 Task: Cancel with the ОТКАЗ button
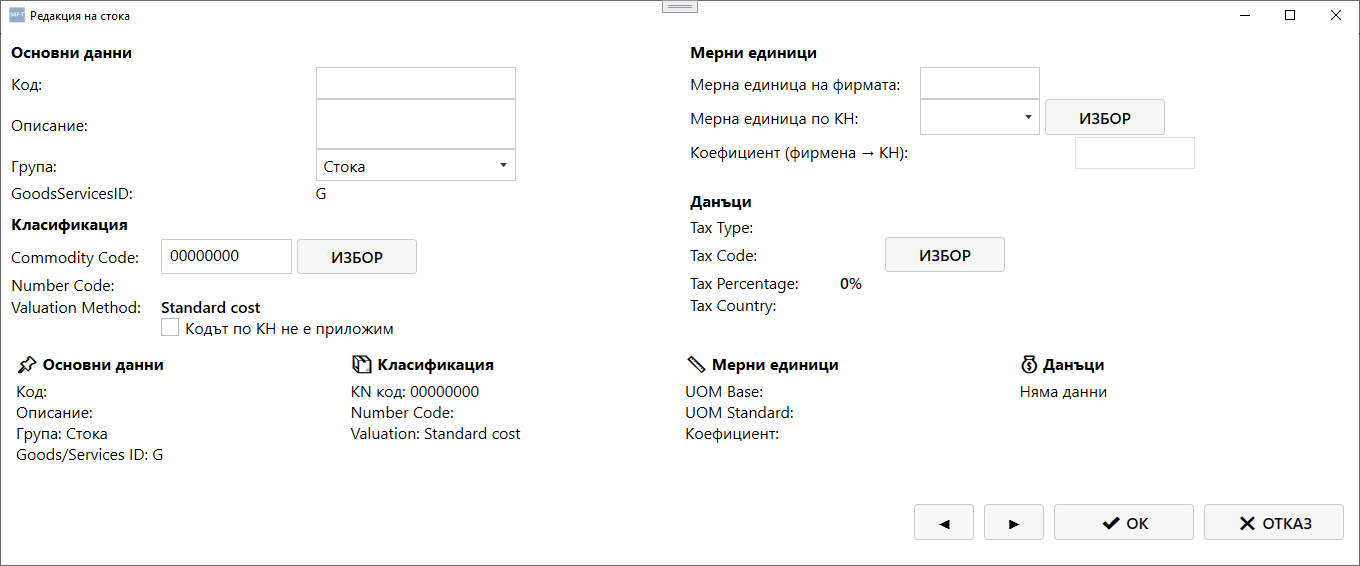coord(1274,522)
